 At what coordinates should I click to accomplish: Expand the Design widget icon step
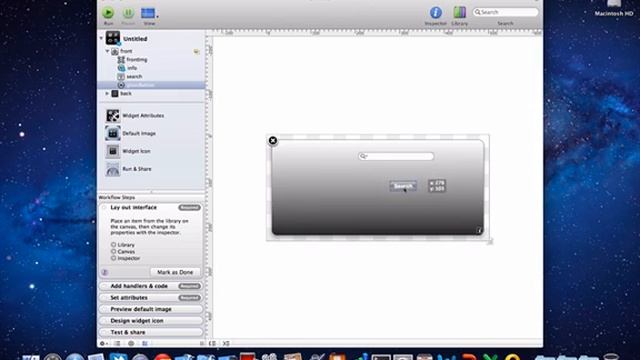[151, 321]
